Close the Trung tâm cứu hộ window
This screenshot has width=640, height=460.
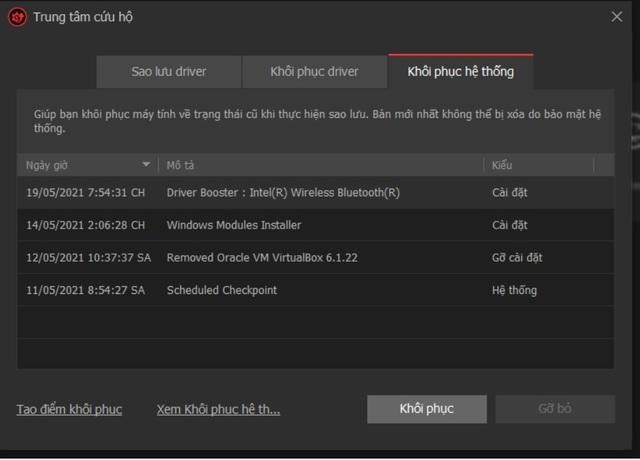(616, 16)
